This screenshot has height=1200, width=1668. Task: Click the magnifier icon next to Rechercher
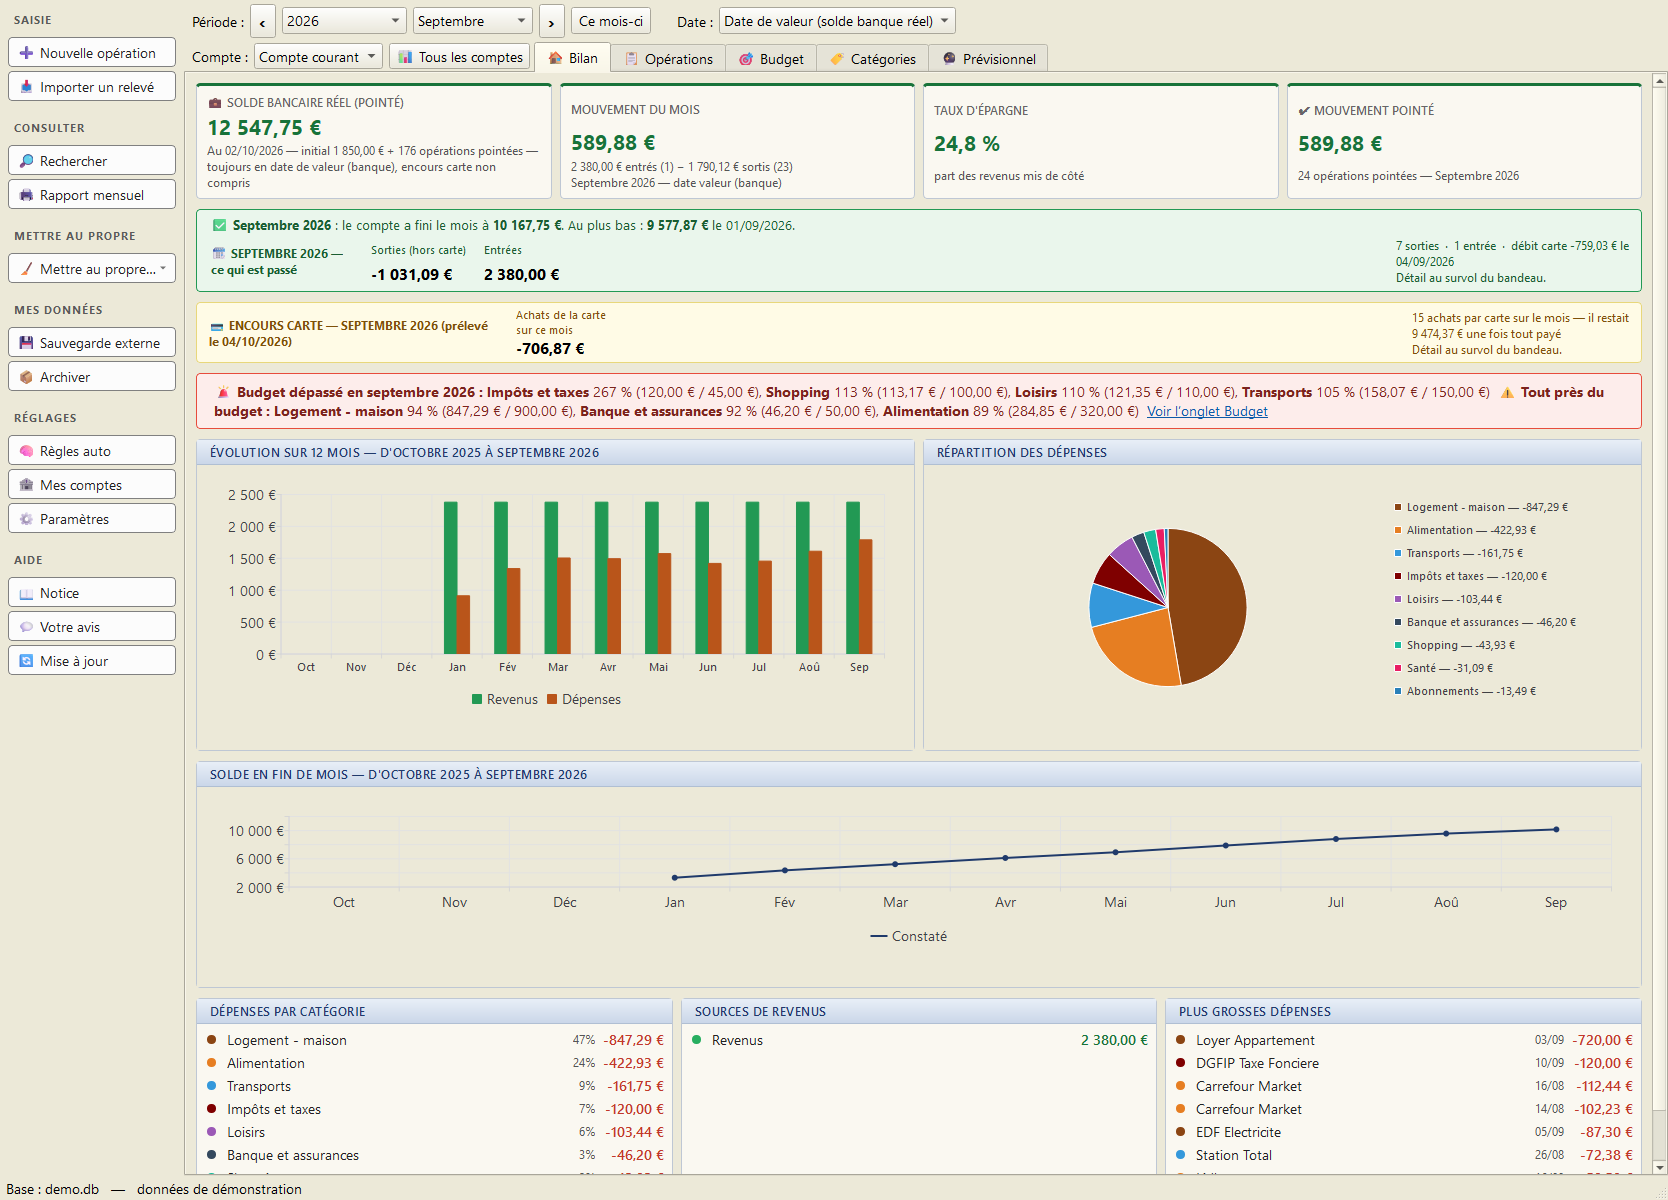(x=26, y=161)
